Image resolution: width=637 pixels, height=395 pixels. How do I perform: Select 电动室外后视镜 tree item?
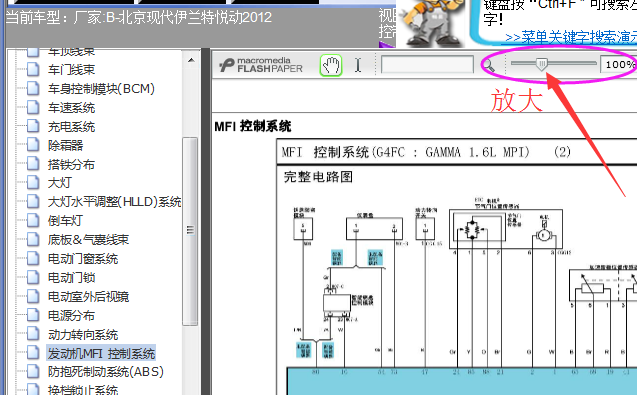click(x=88, y=297)
